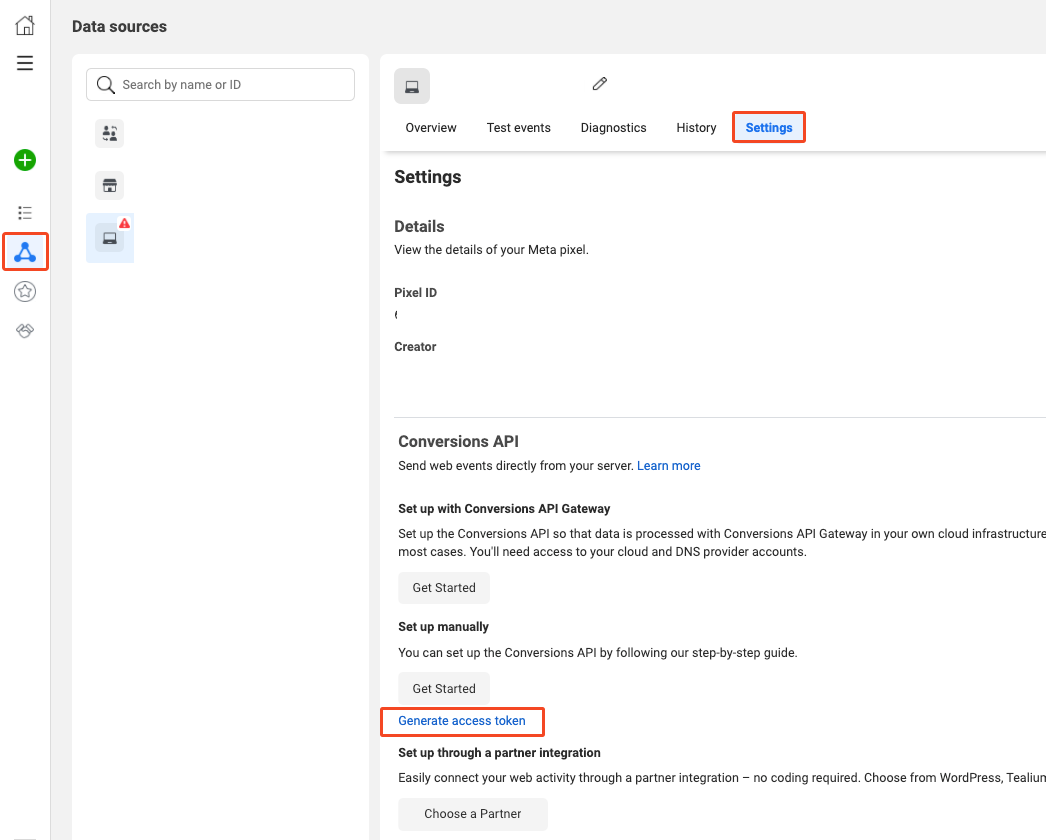1046x840 pixels.
Task: Open the hamburger menu
Action: pos(25,63)
